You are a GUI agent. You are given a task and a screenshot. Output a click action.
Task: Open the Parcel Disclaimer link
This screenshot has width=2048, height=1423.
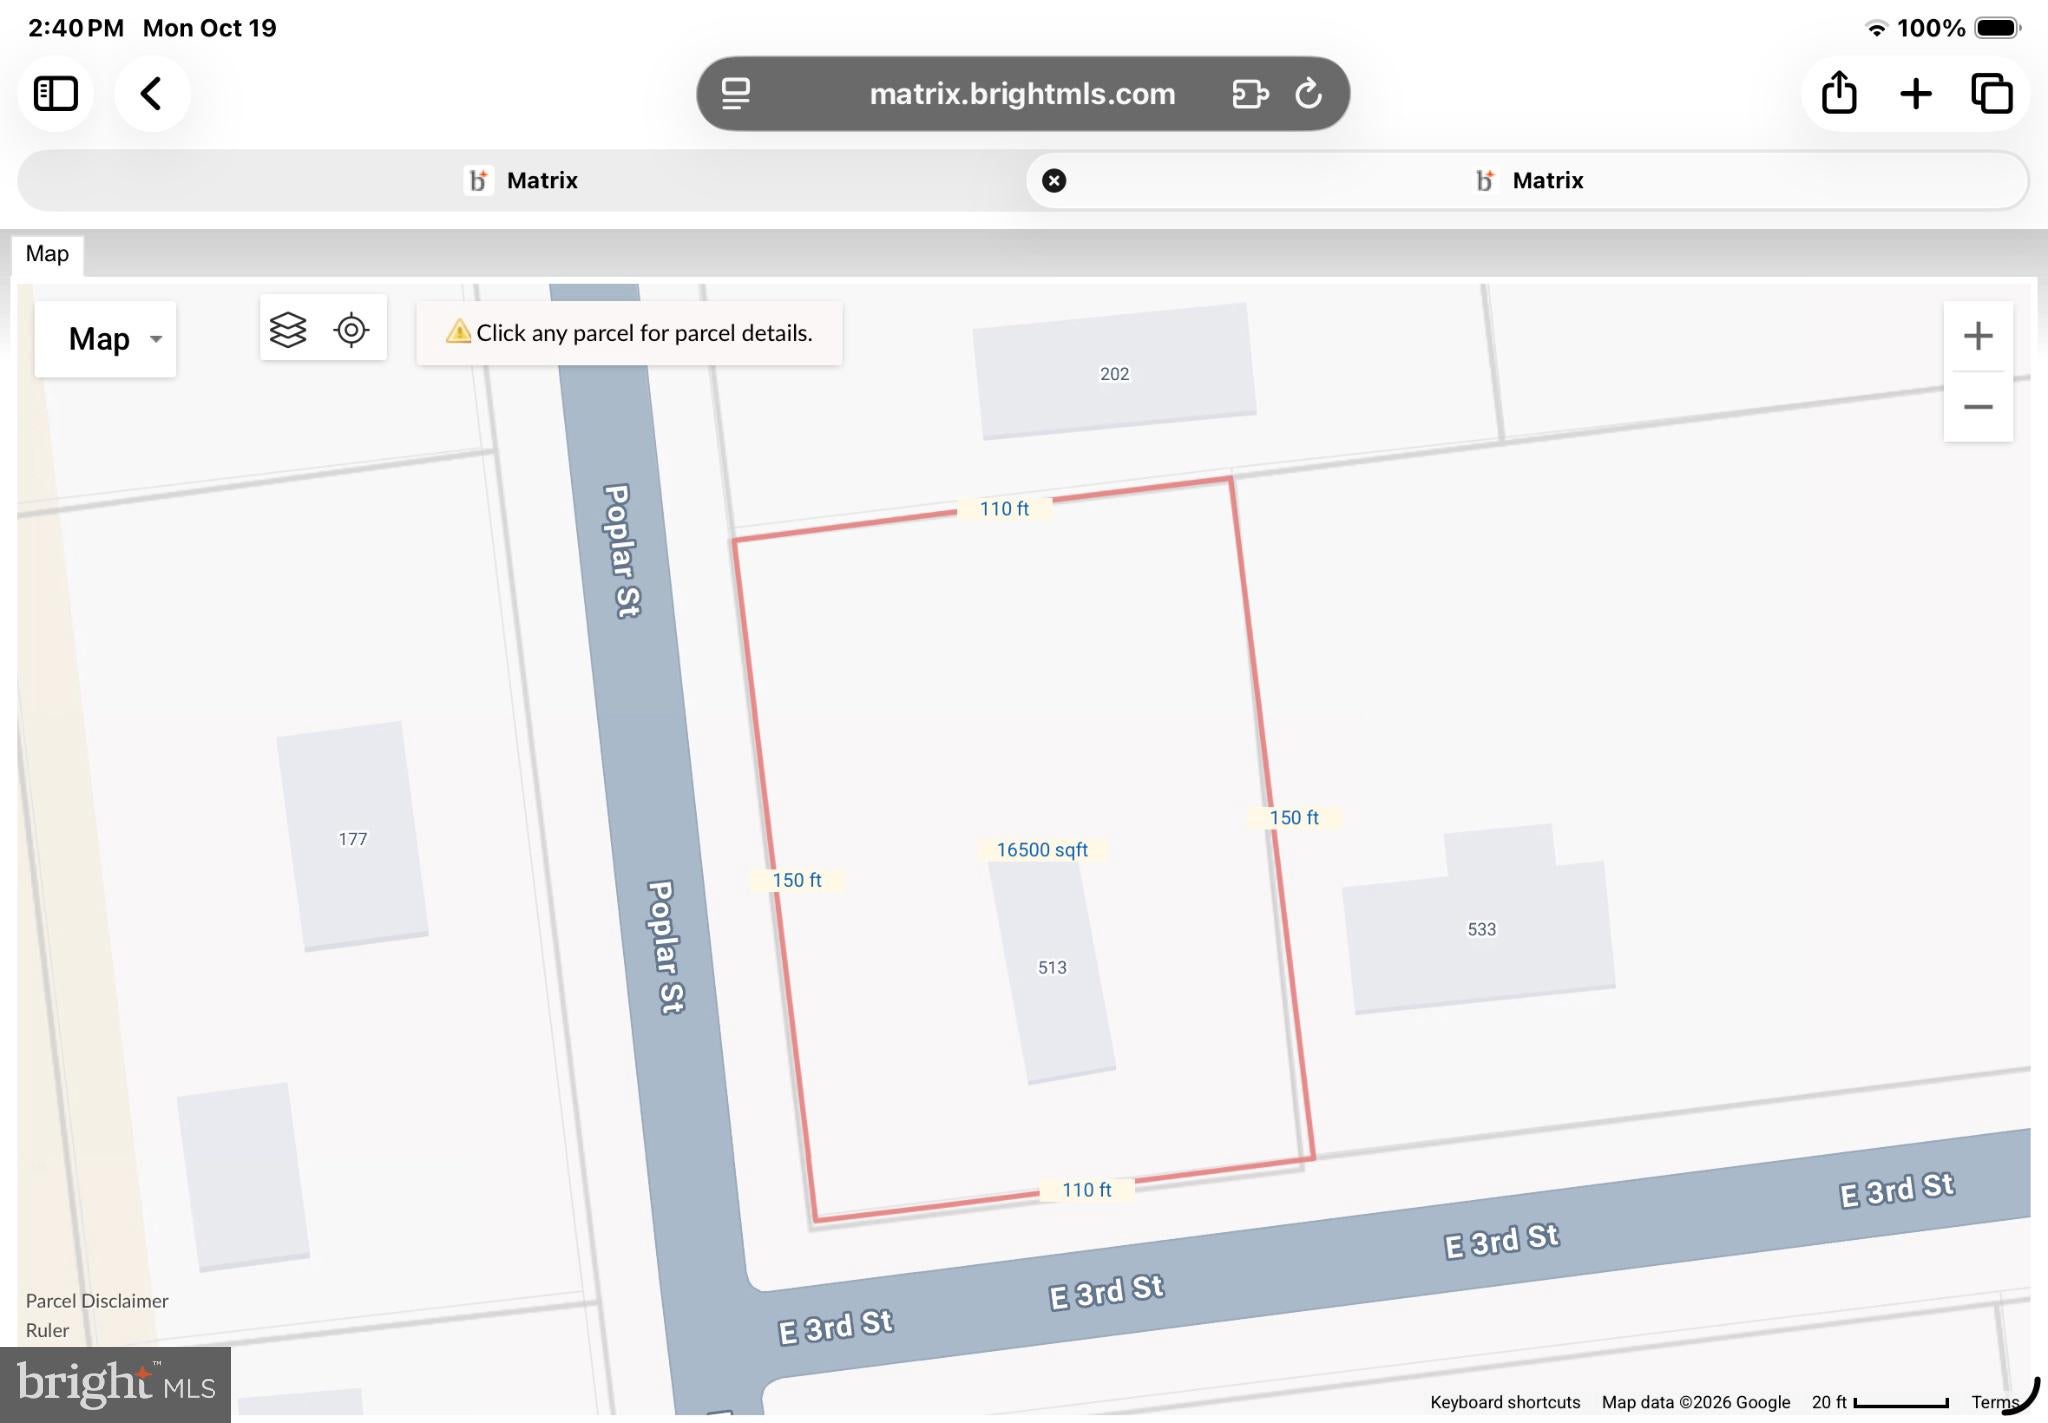(97, 1301)
